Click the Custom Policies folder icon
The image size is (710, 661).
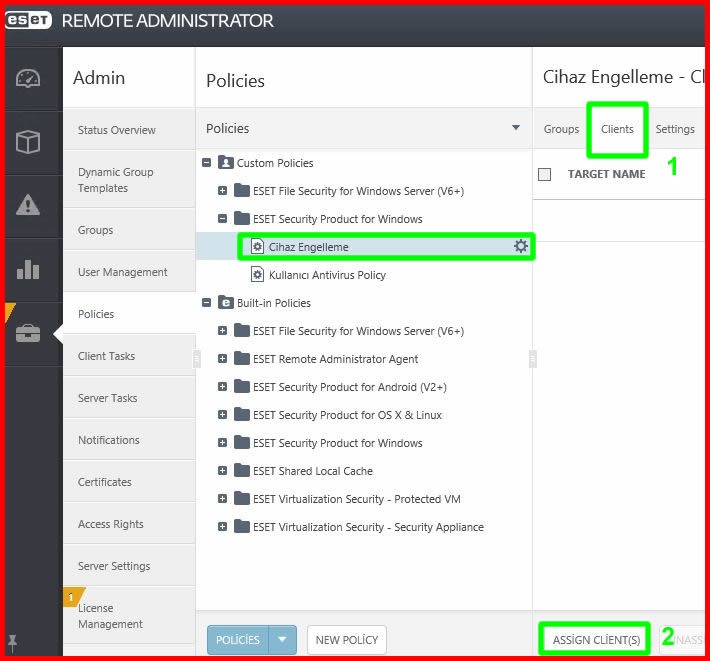click(225, 163)
